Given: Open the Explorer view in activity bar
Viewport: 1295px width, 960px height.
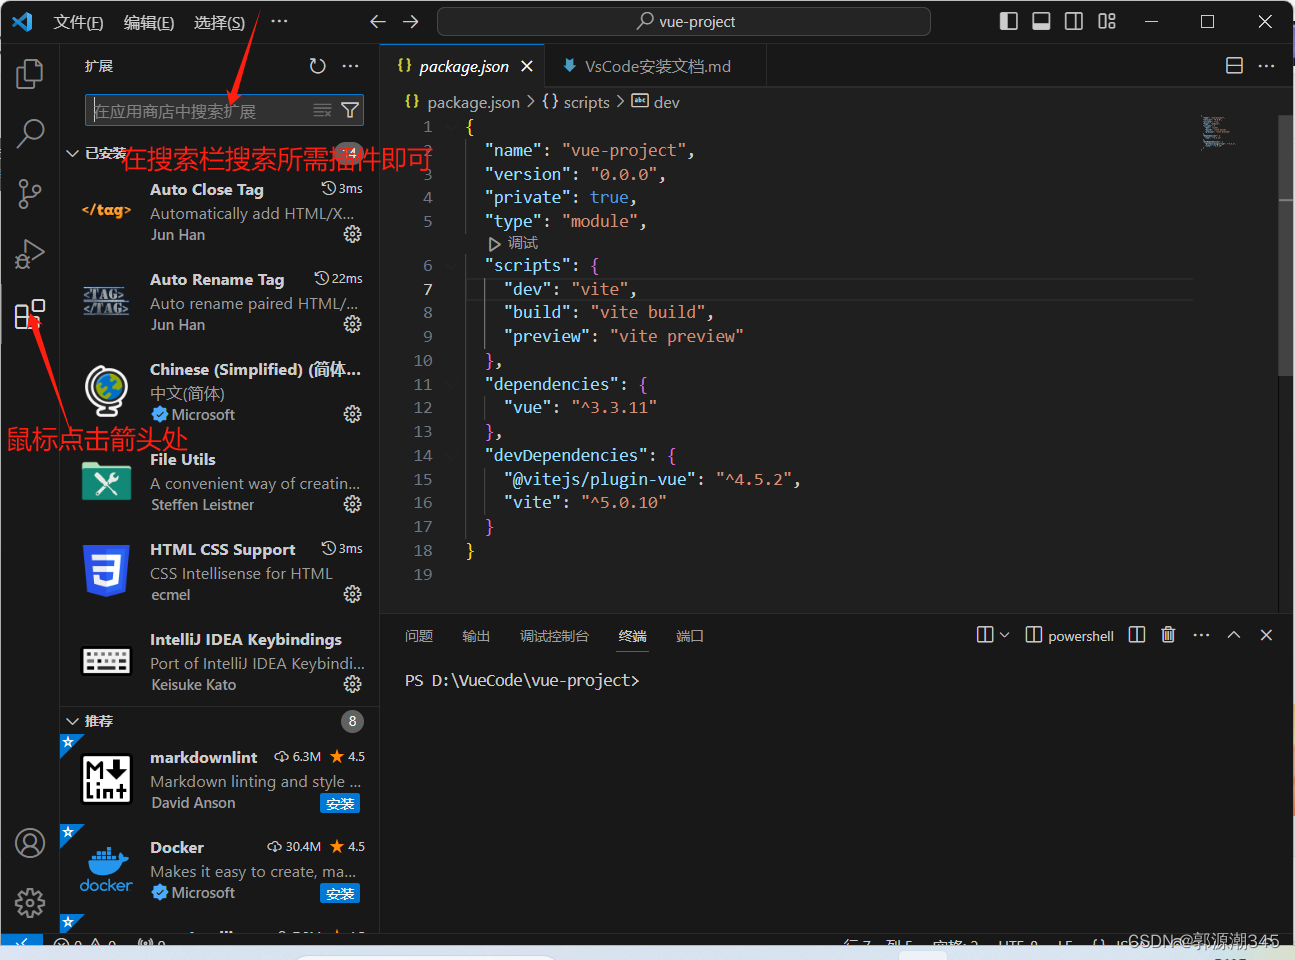Looking at the screenshot, I should 29,73.
